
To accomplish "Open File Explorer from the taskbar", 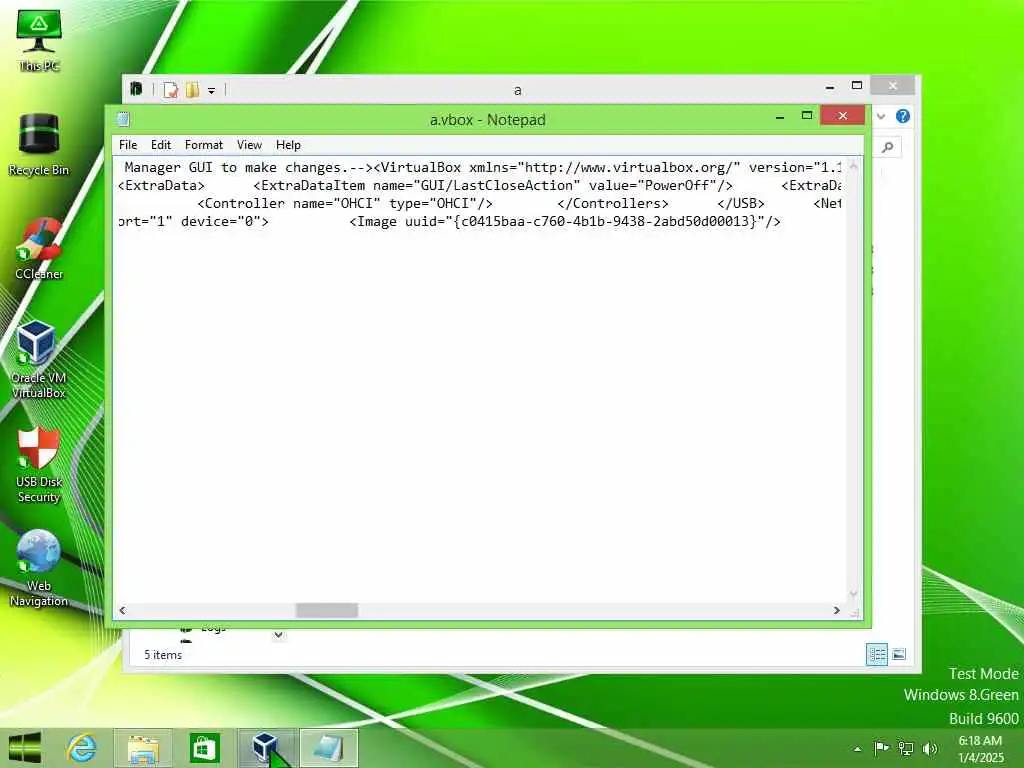I will click(x=143, y=748).
